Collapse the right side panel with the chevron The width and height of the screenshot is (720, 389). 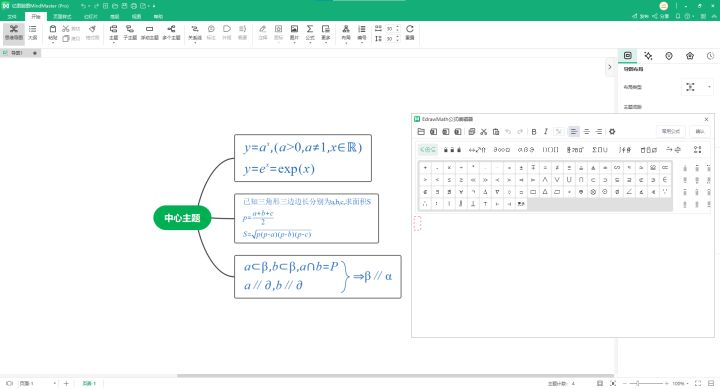[x=610, y=67]
